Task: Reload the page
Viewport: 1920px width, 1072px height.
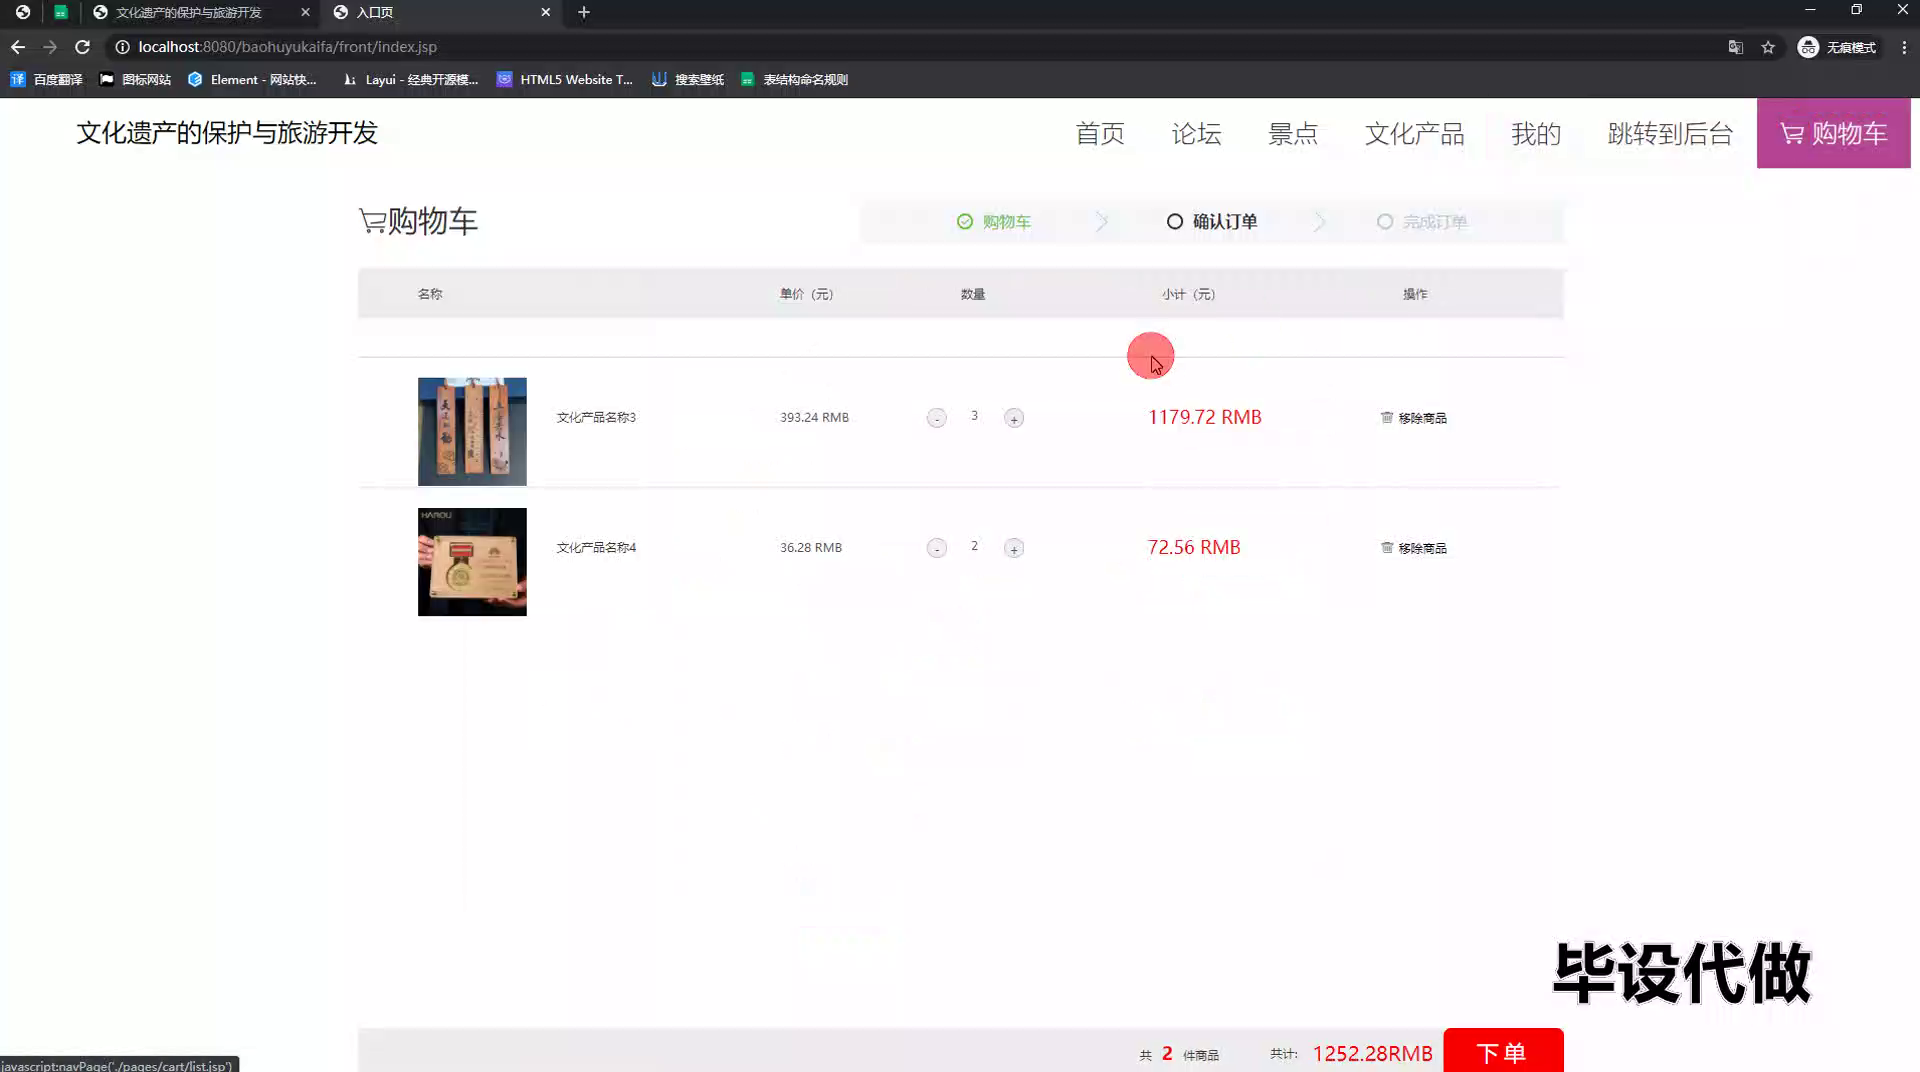Action: click(x=83, y=47)
